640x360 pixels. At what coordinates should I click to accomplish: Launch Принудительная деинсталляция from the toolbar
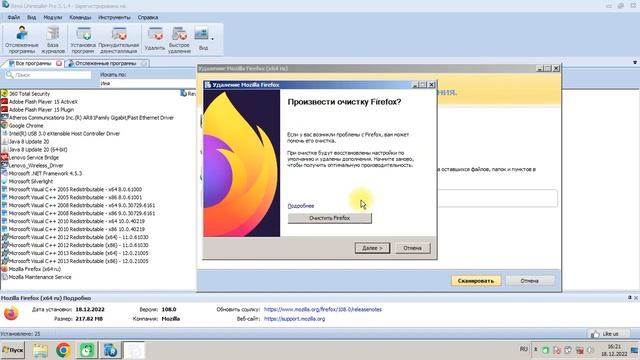click(x=118, y=40)
